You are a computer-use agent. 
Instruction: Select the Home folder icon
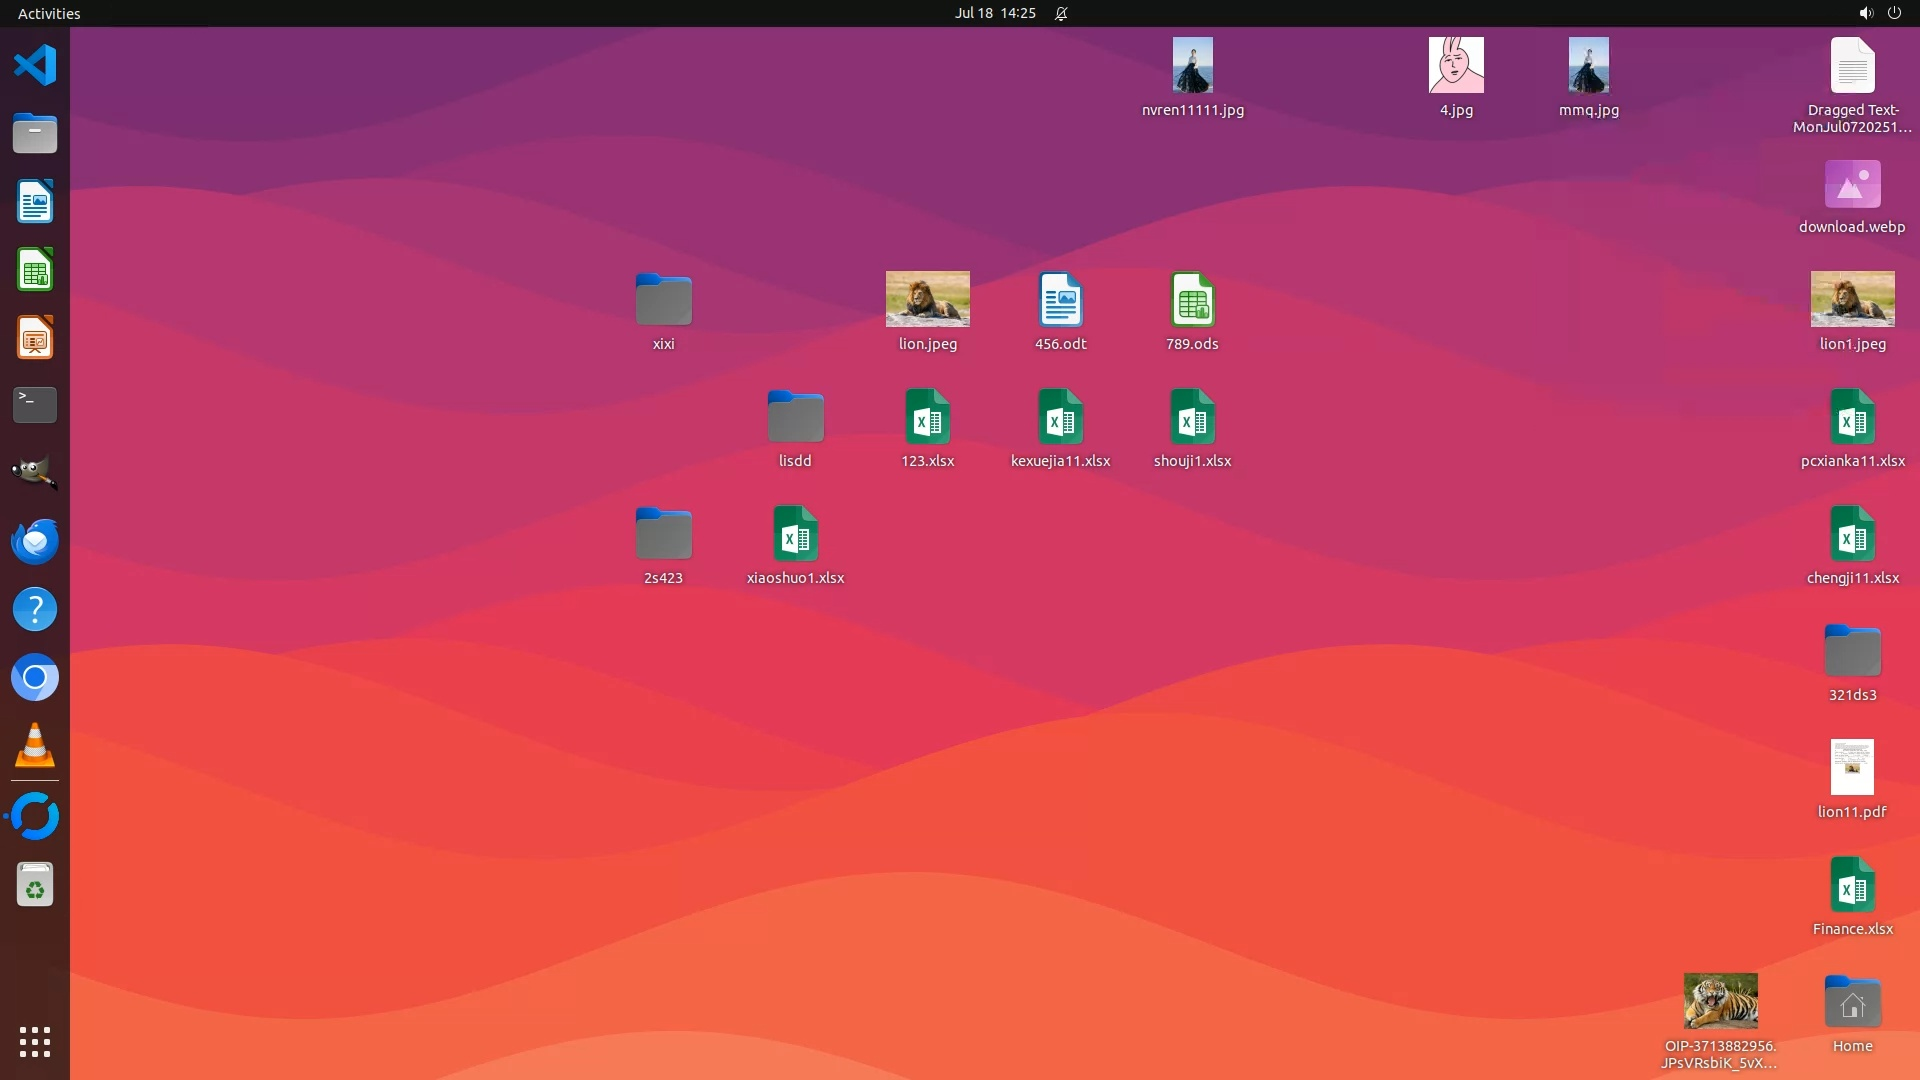coord(1852,1003)
